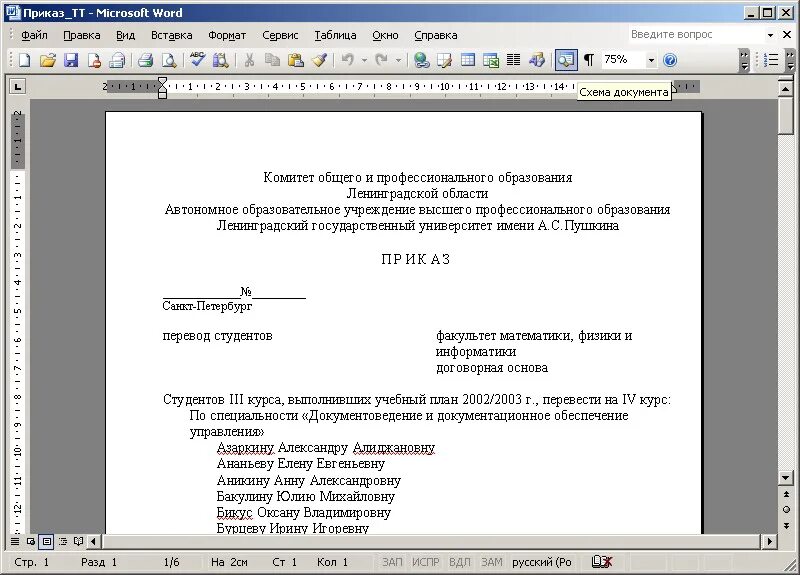The image size is (800, 575).
Task: Click vertical scrollbar down arrow
Action: pos(786,478)
